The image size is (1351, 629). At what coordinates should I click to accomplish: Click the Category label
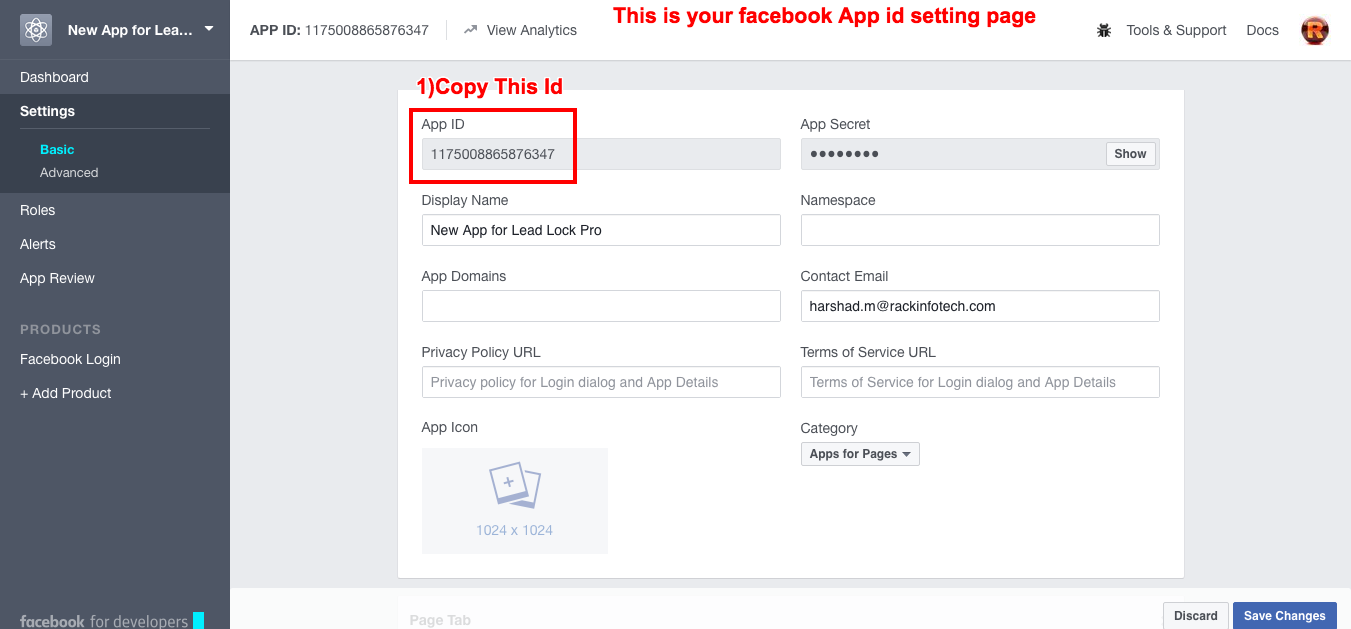pyautogui.click(x=829, y=428)
